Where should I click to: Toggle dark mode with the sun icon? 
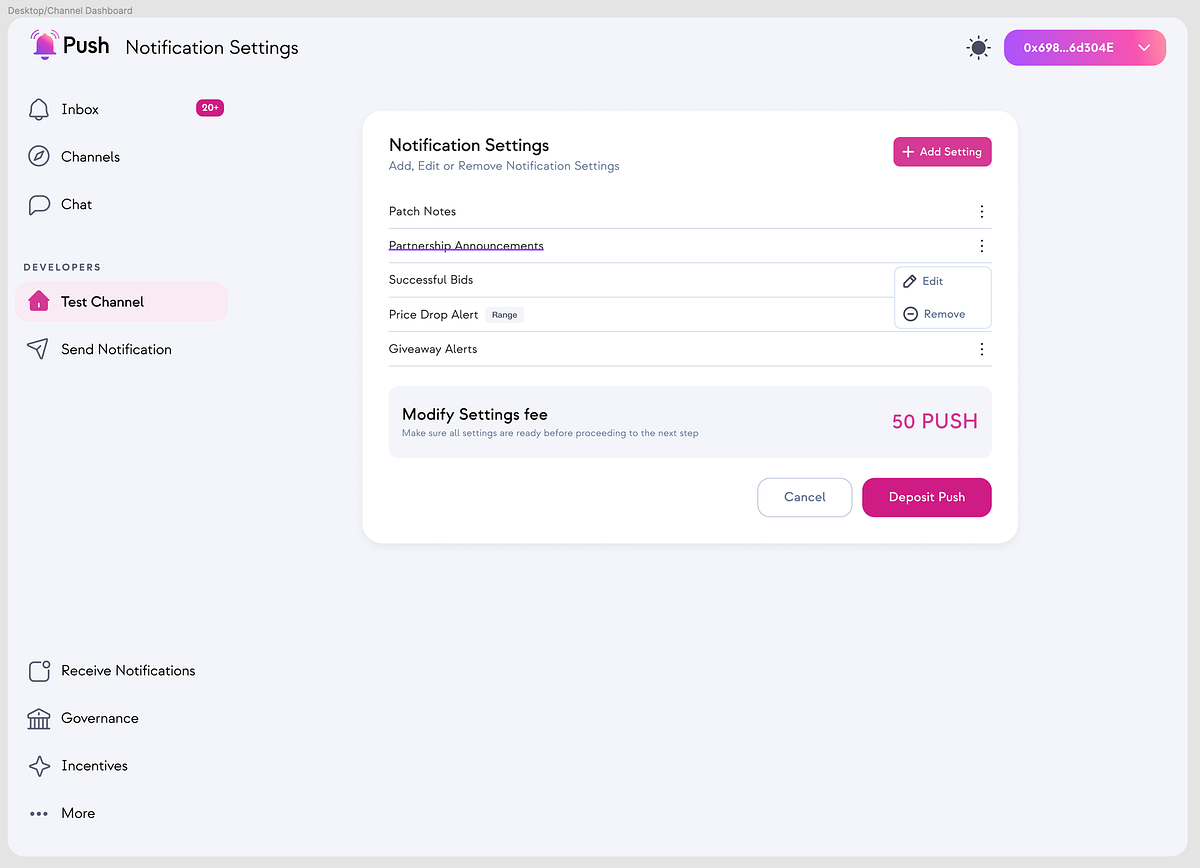pos(978,47)
